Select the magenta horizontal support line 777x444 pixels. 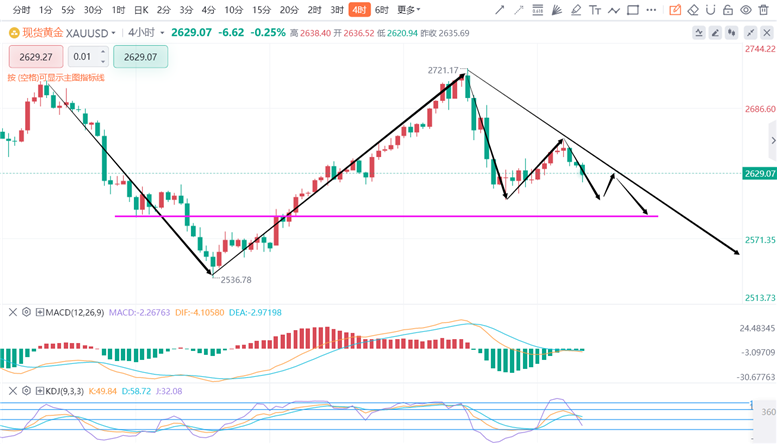point(387,216)
